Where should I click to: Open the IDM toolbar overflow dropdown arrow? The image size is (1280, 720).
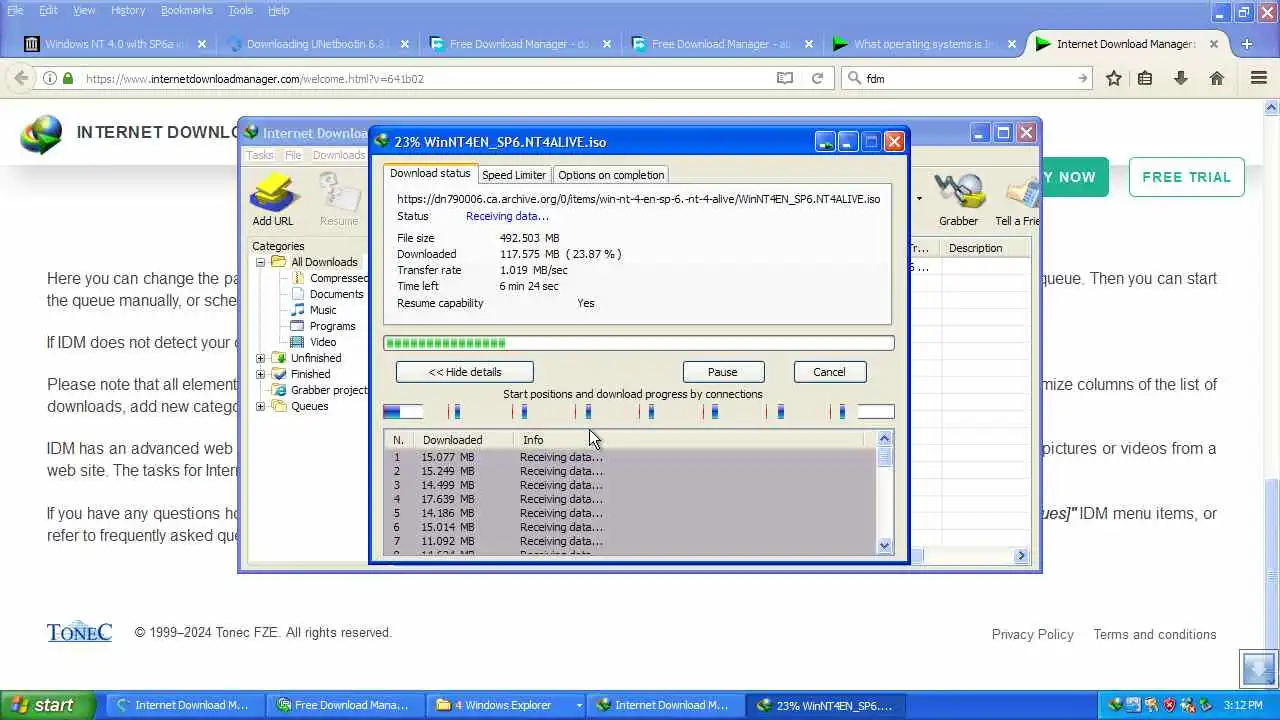pos(918,198)
